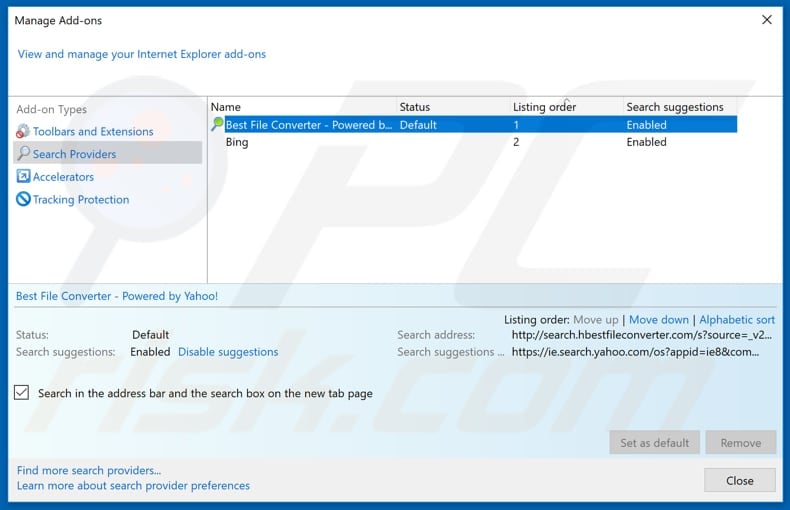Click the Search Providers magnifier icon
Viewport: 790px width, 510px height.
pos(23,153)
